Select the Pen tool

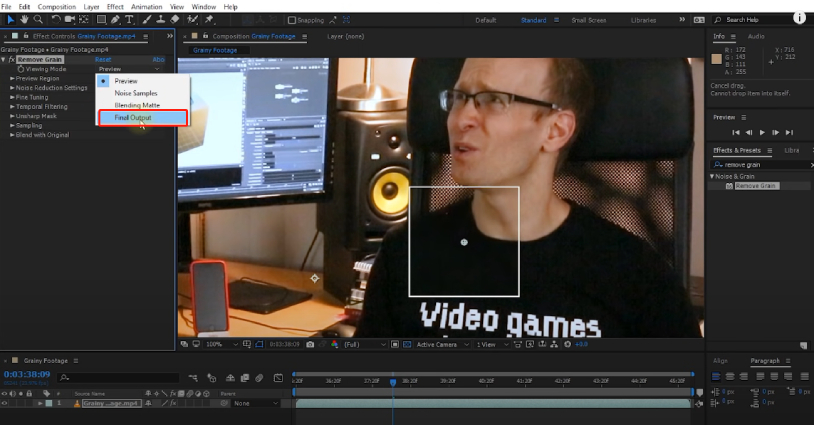click(x=117, y=19)
